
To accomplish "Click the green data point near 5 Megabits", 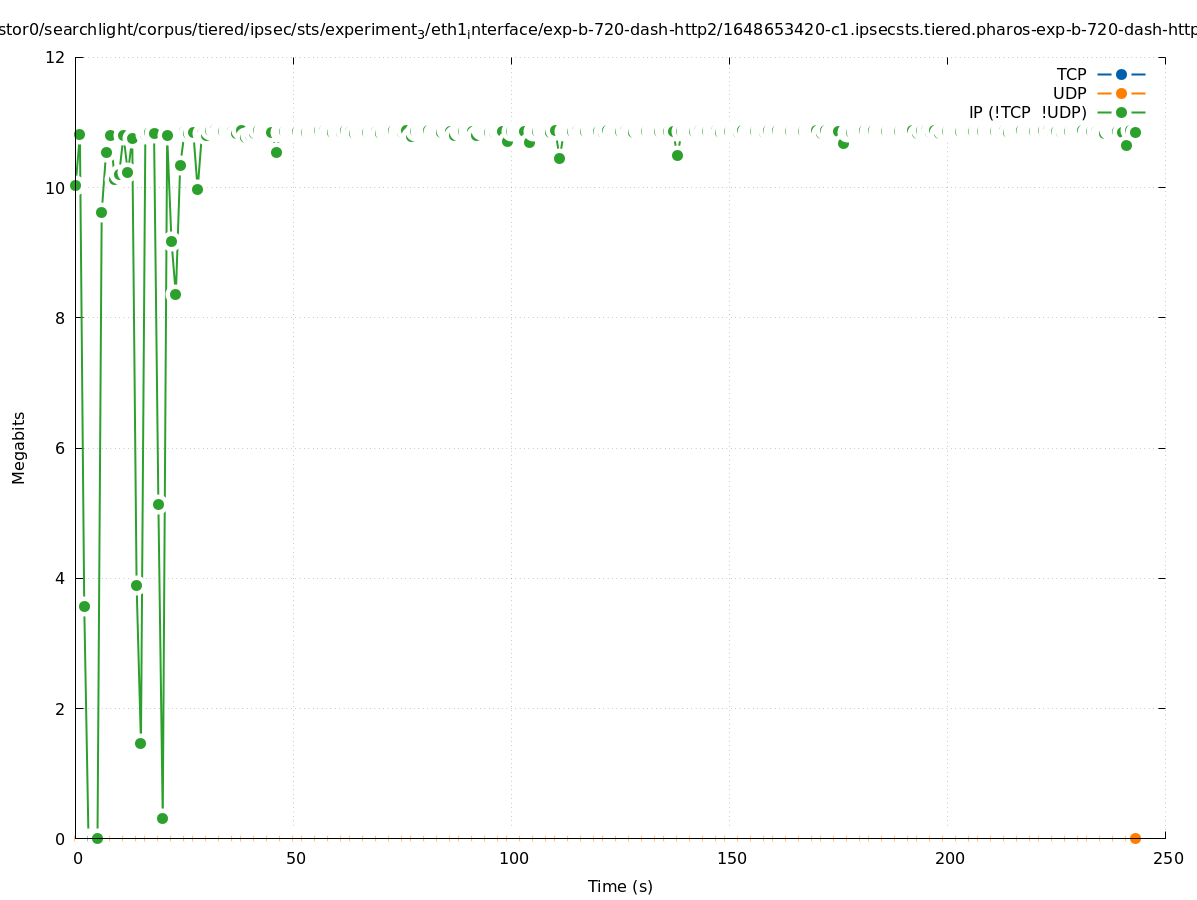I will [158, 504].
